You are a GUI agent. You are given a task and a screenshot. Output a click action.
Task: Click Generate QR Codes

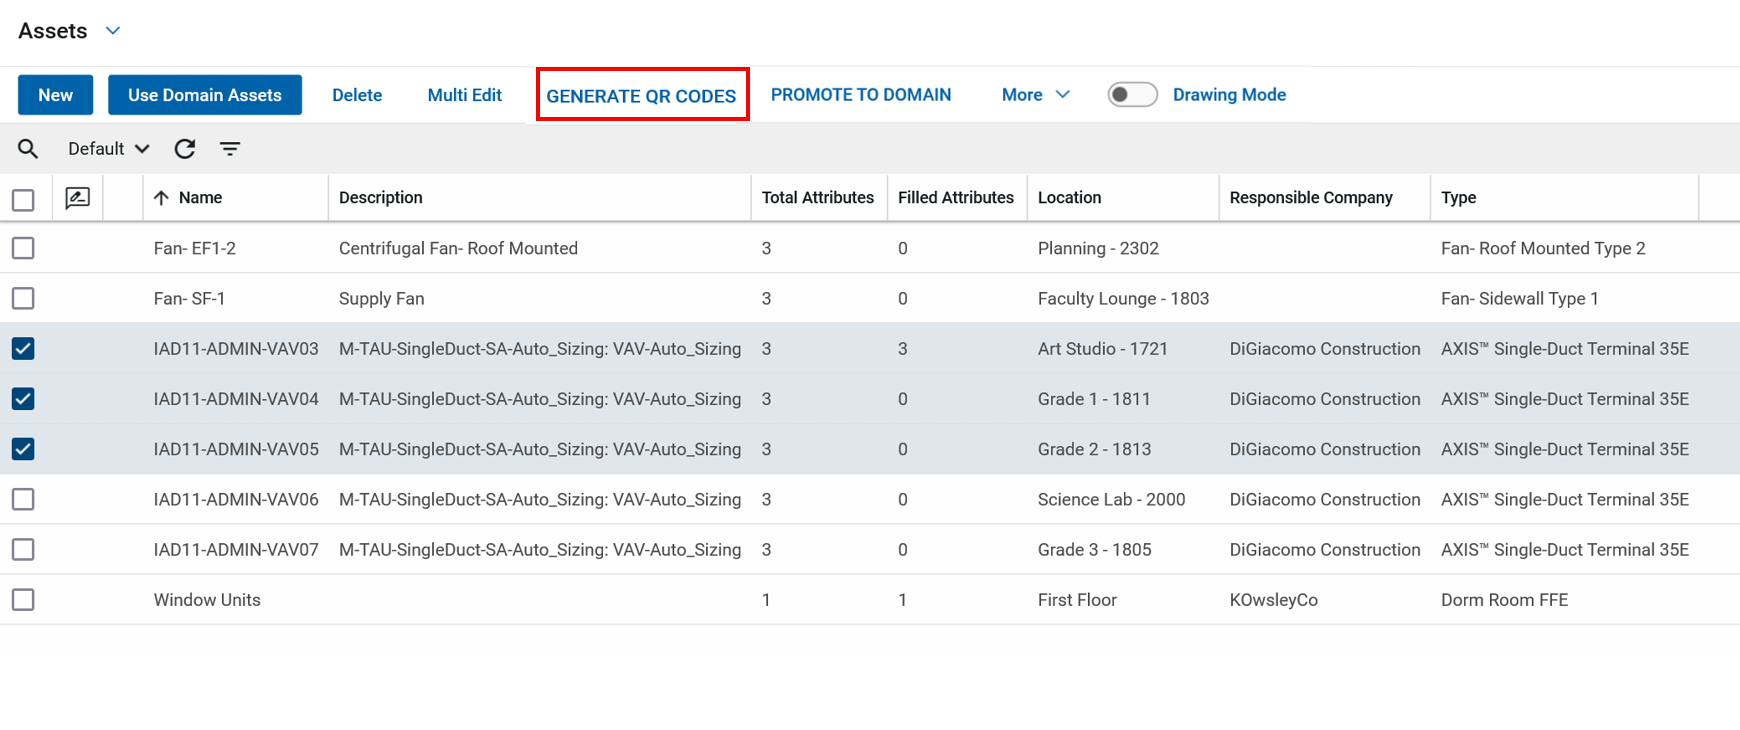[x=641, y=96]
